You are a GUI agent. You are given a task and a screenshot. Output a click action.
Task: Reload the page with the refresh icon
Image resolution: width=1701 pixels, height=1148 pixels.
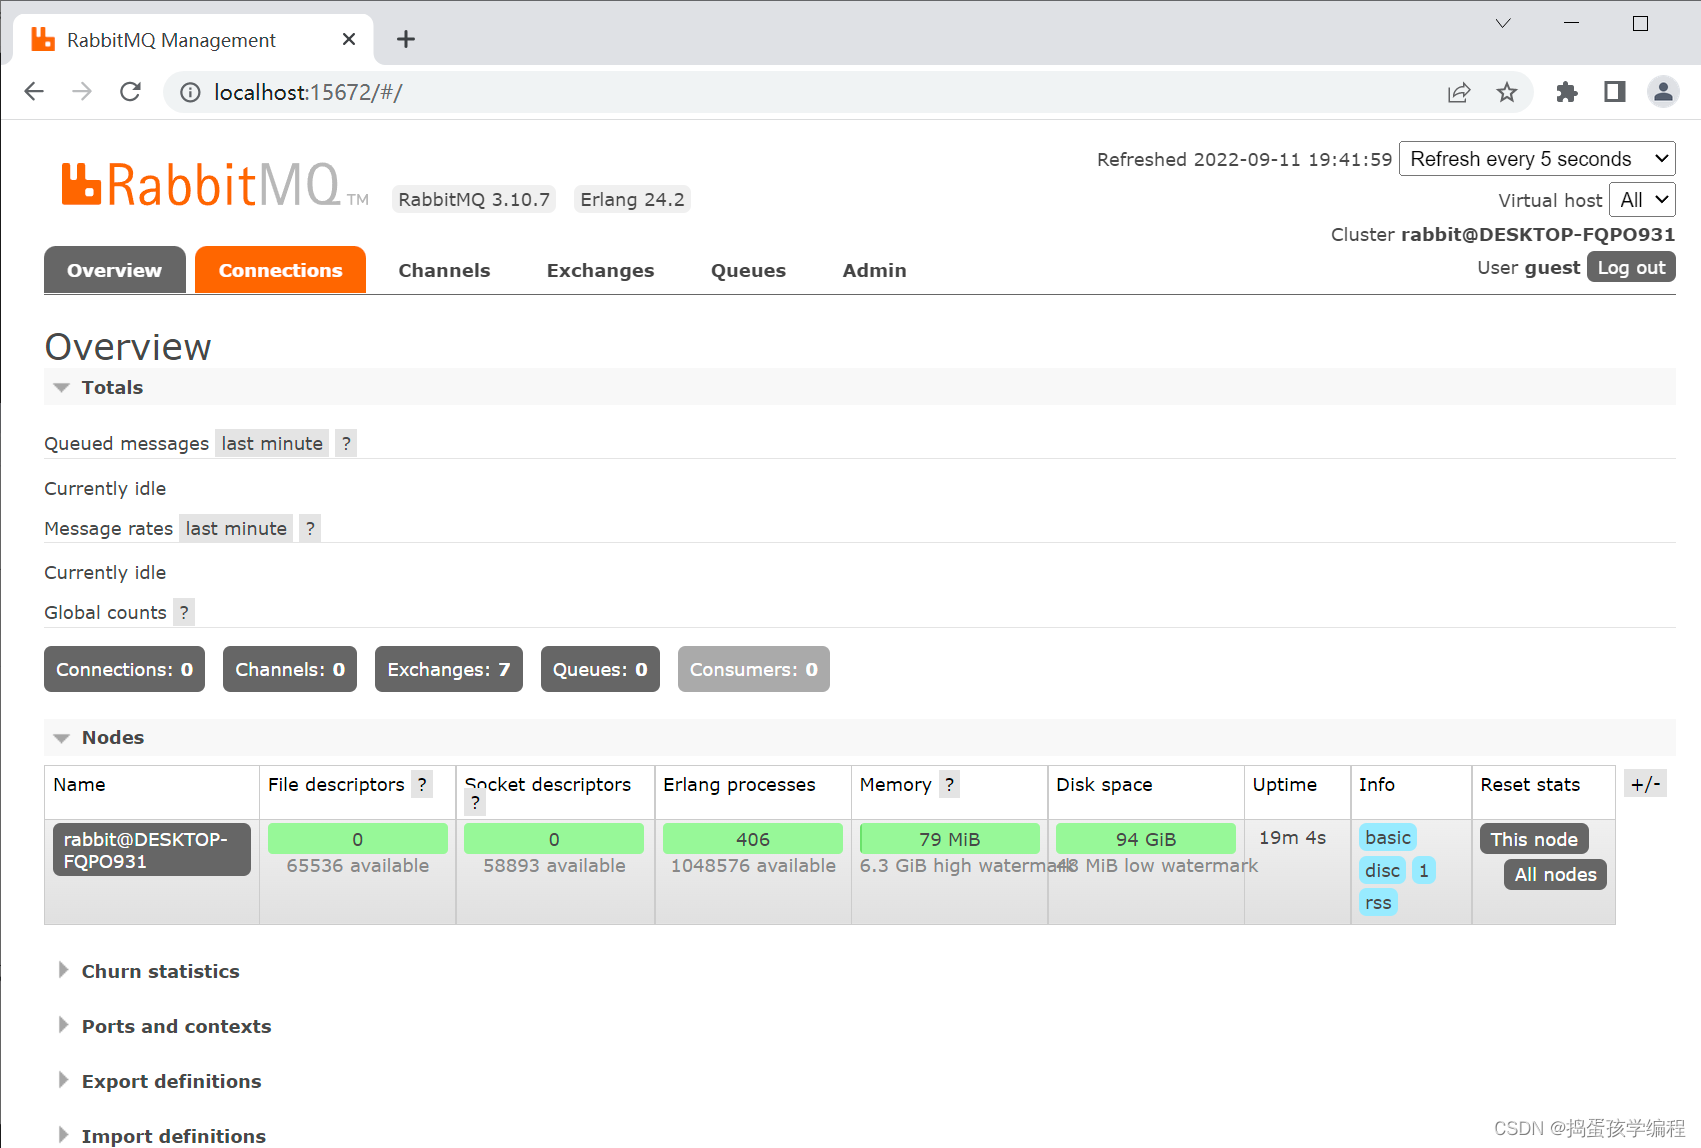(x=130, y=92)
